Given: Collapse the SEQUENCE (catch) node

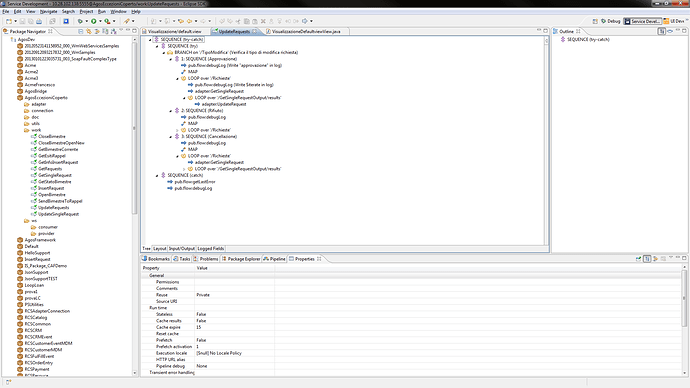Looking at the screenshot, I should coord(157,175).
